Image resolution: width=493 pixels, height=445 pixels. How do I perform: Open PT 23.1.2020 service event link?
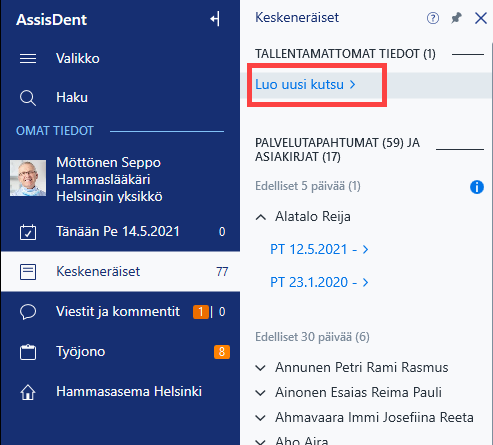(319, 282)
